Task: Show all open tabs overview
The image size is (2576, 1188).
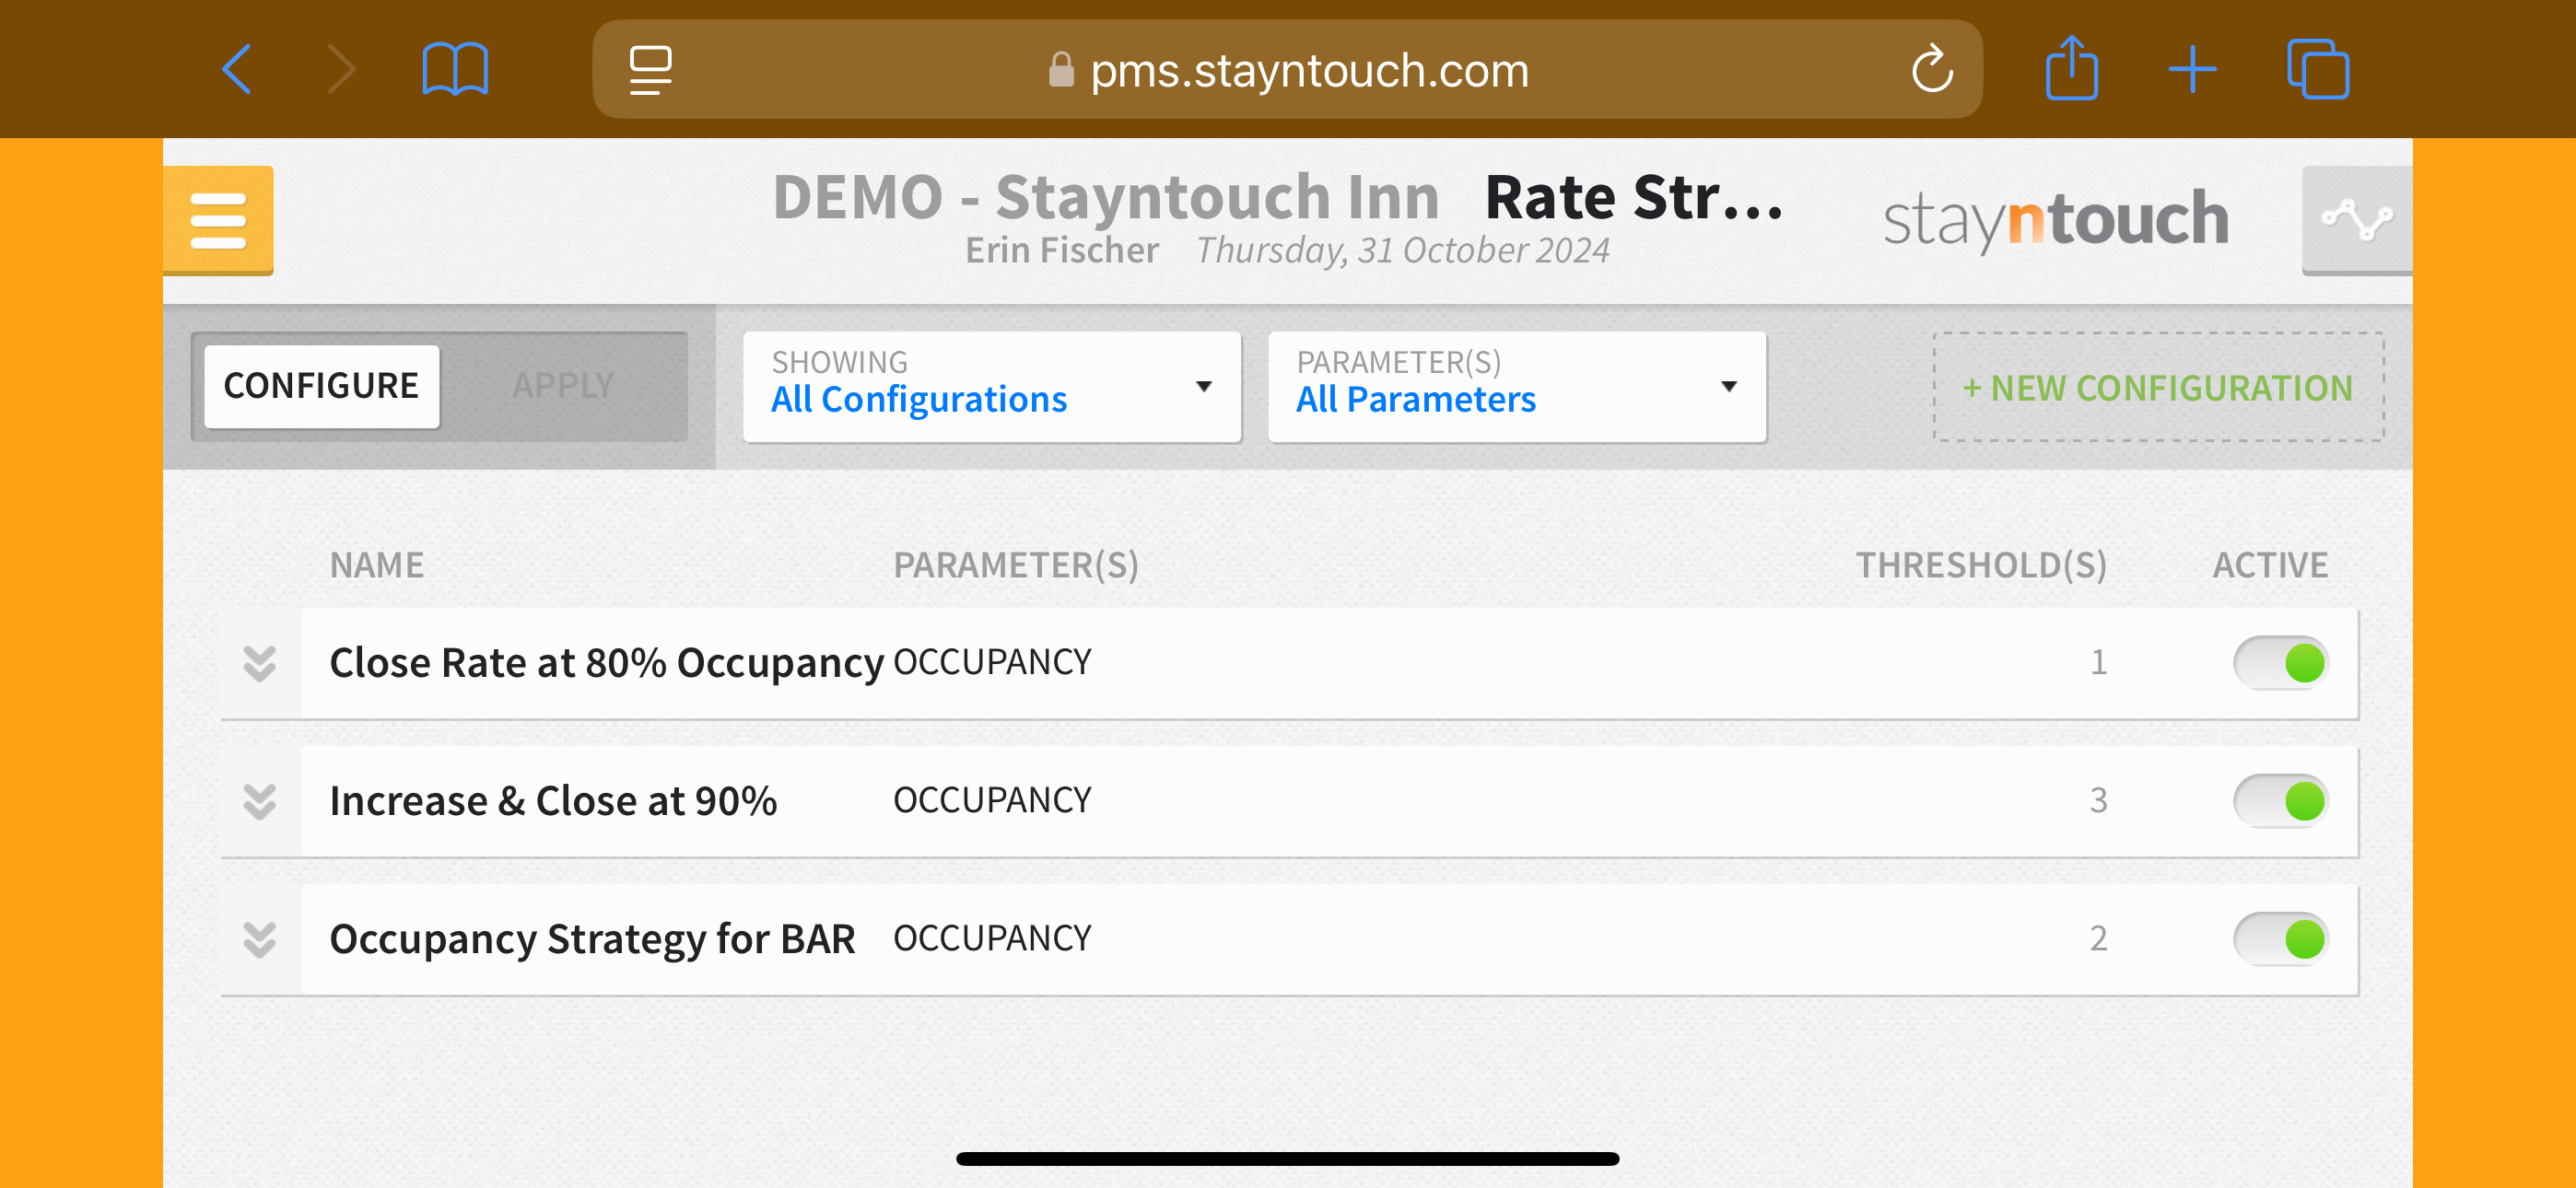Action: tap(2317, 69)
